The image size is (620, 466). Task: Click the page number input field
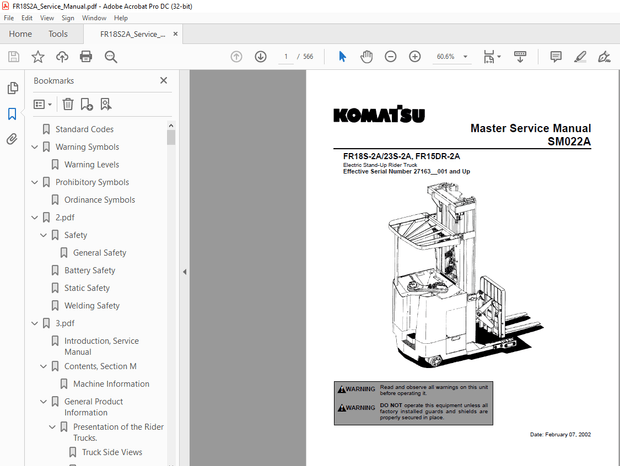(286, 57)
